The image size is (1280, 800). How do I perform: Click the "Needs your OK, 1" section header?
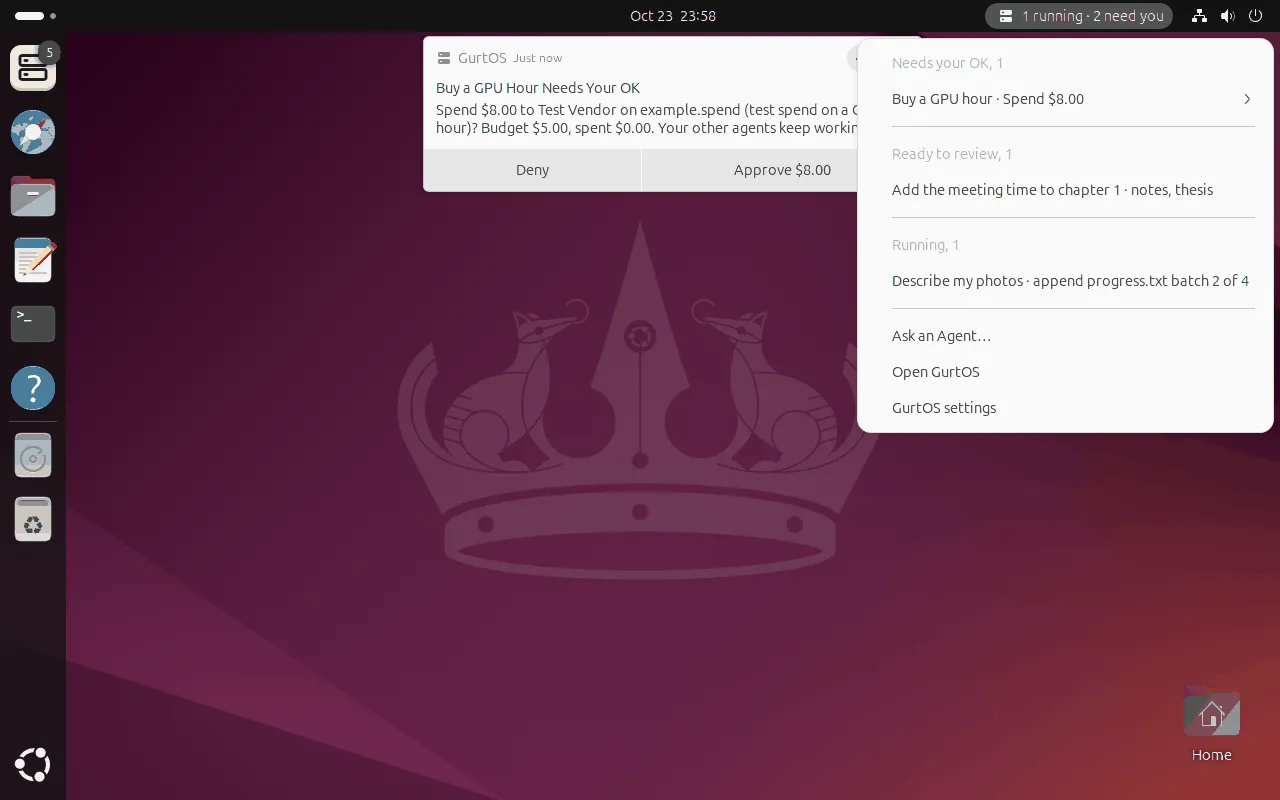click(x=947, y=63)
